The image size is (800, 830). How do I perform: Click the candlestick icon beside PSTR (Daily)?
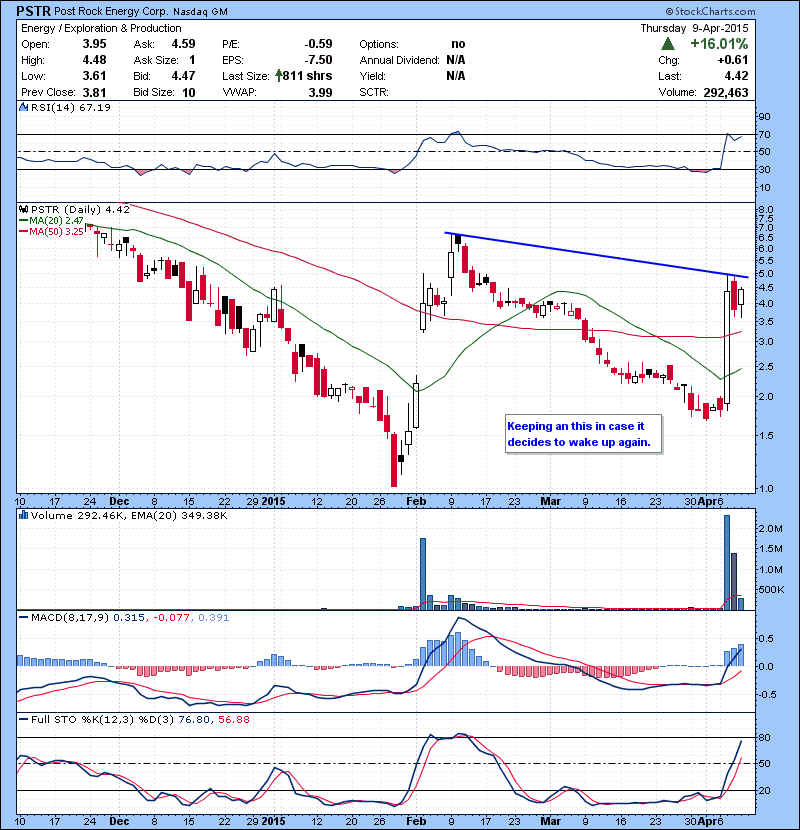[x=23, y=210]
